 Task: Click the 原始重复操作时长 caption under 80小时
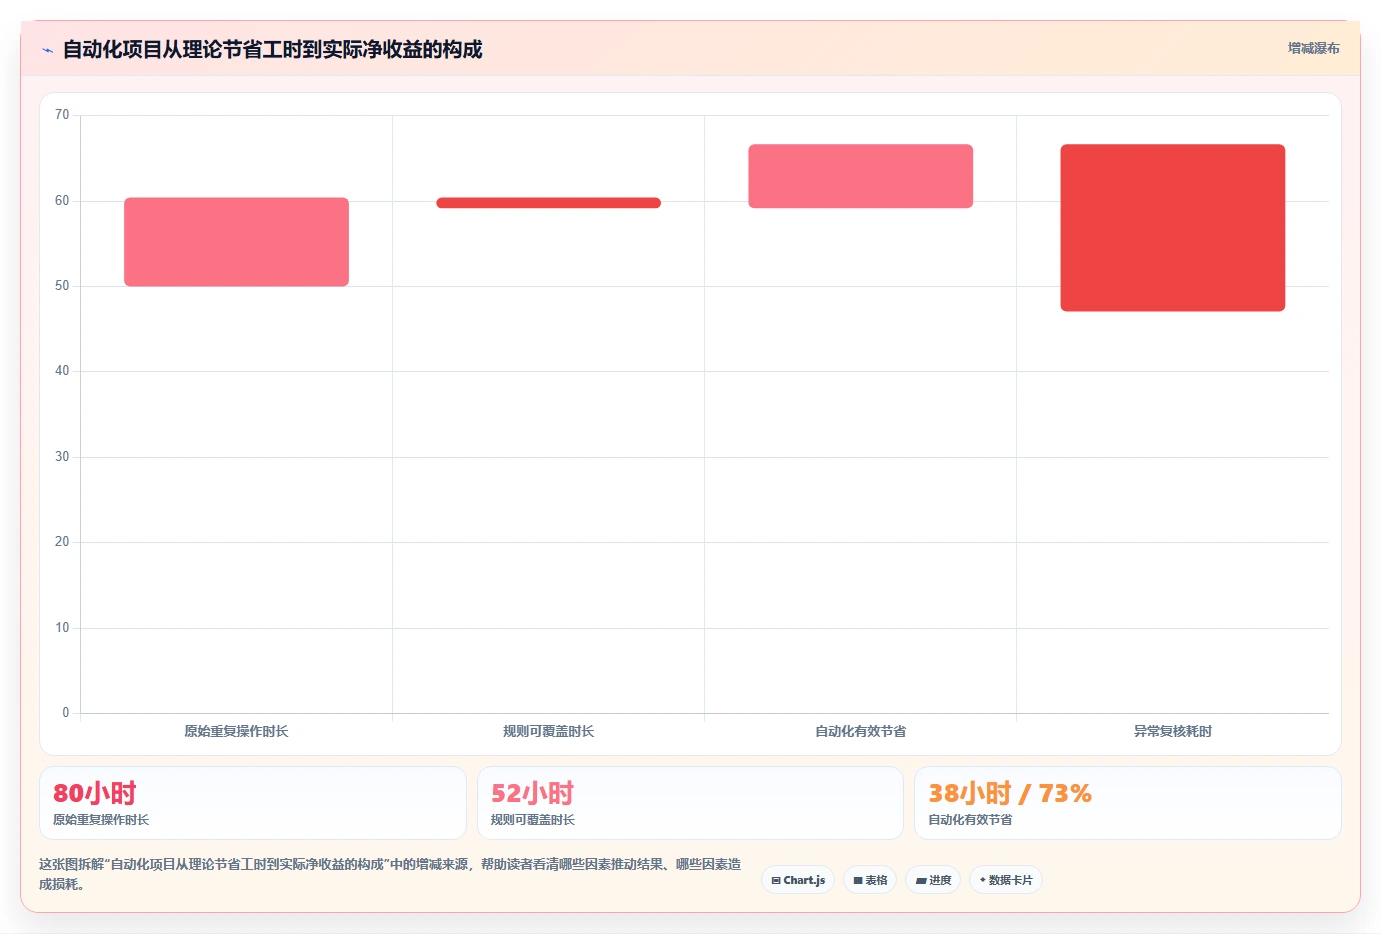pos(101,820)
